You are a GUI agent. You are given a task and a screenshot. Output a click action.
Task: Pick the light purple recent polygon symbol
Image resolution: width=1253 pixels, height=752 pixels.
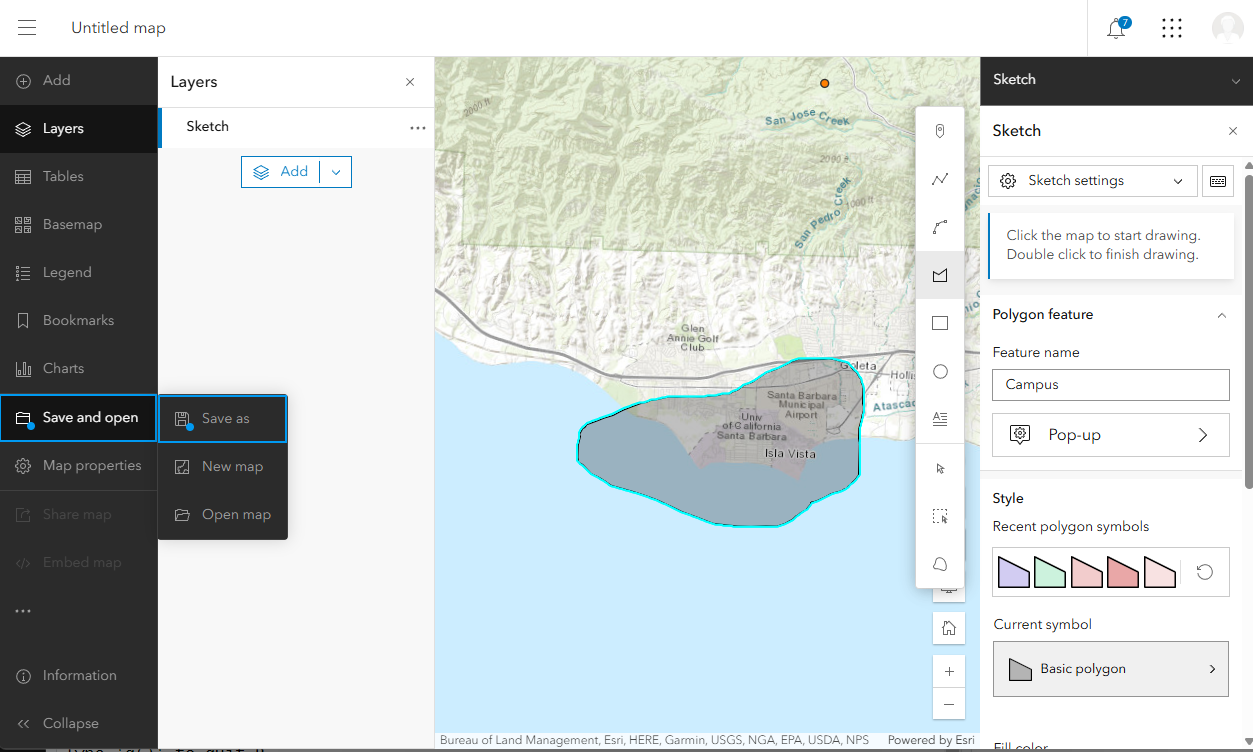[1013, 572]
